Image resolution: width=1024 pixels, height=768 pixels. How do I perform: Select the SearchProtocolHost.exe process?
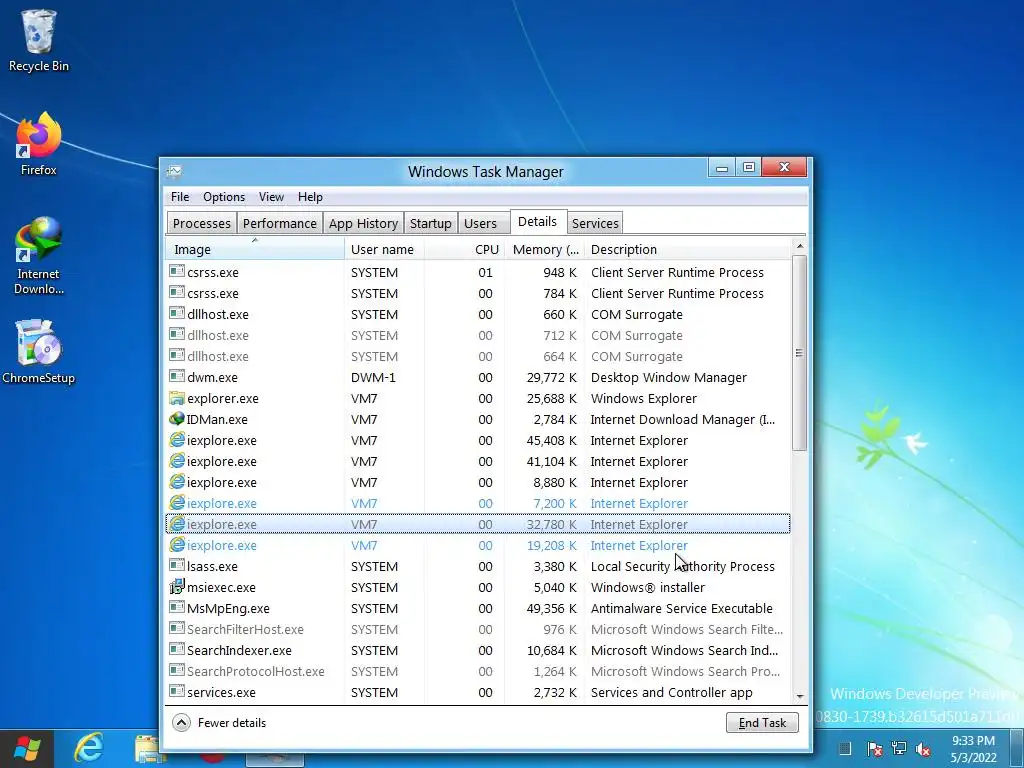tap(478, 671)
